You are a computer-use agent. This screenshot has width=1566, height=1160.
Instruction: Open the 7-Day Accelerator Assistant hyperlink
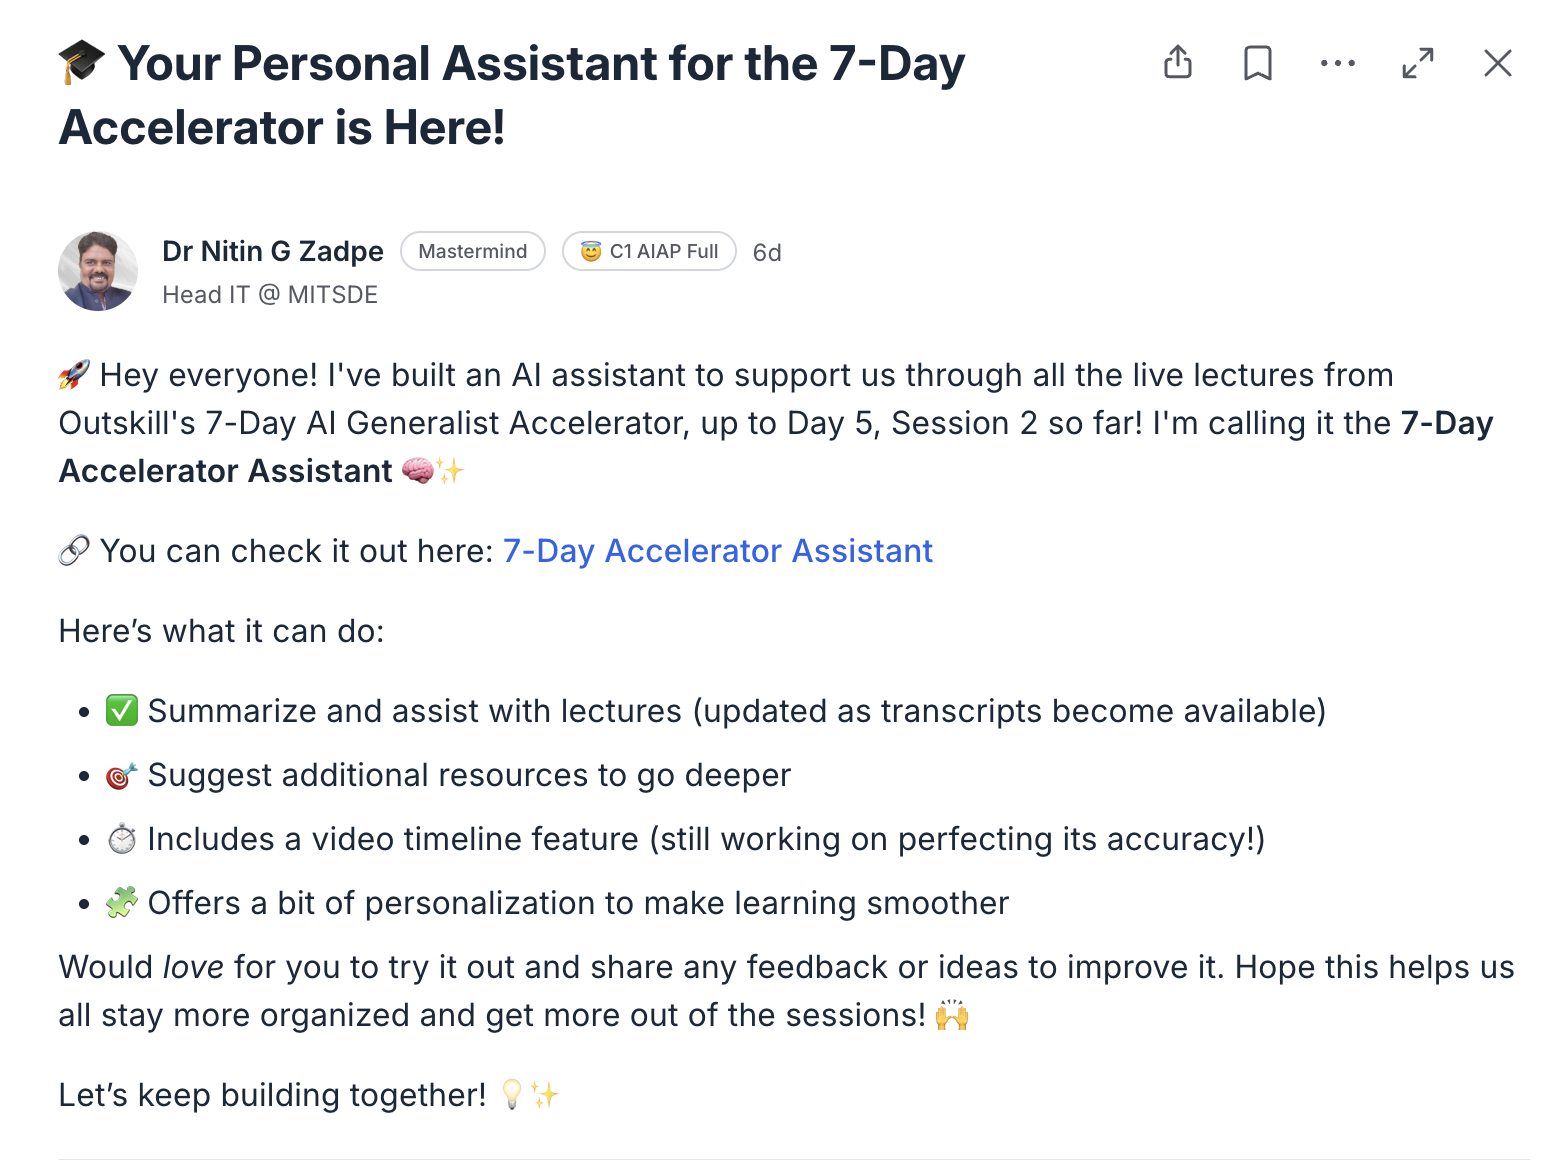point(717,551)
